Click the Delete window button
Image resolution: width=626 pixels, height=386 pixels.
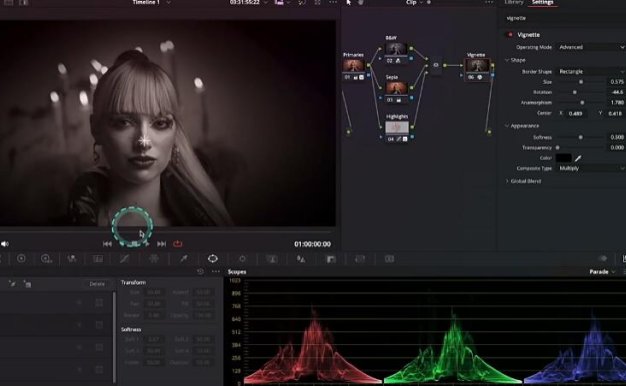coord(97,284)
